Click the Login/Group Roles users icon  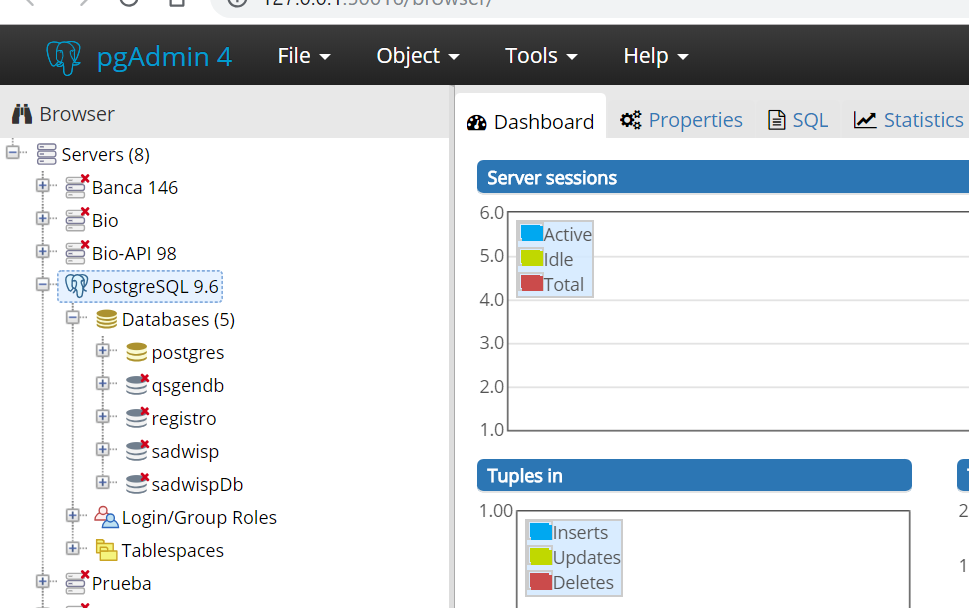tap(106, 517)
